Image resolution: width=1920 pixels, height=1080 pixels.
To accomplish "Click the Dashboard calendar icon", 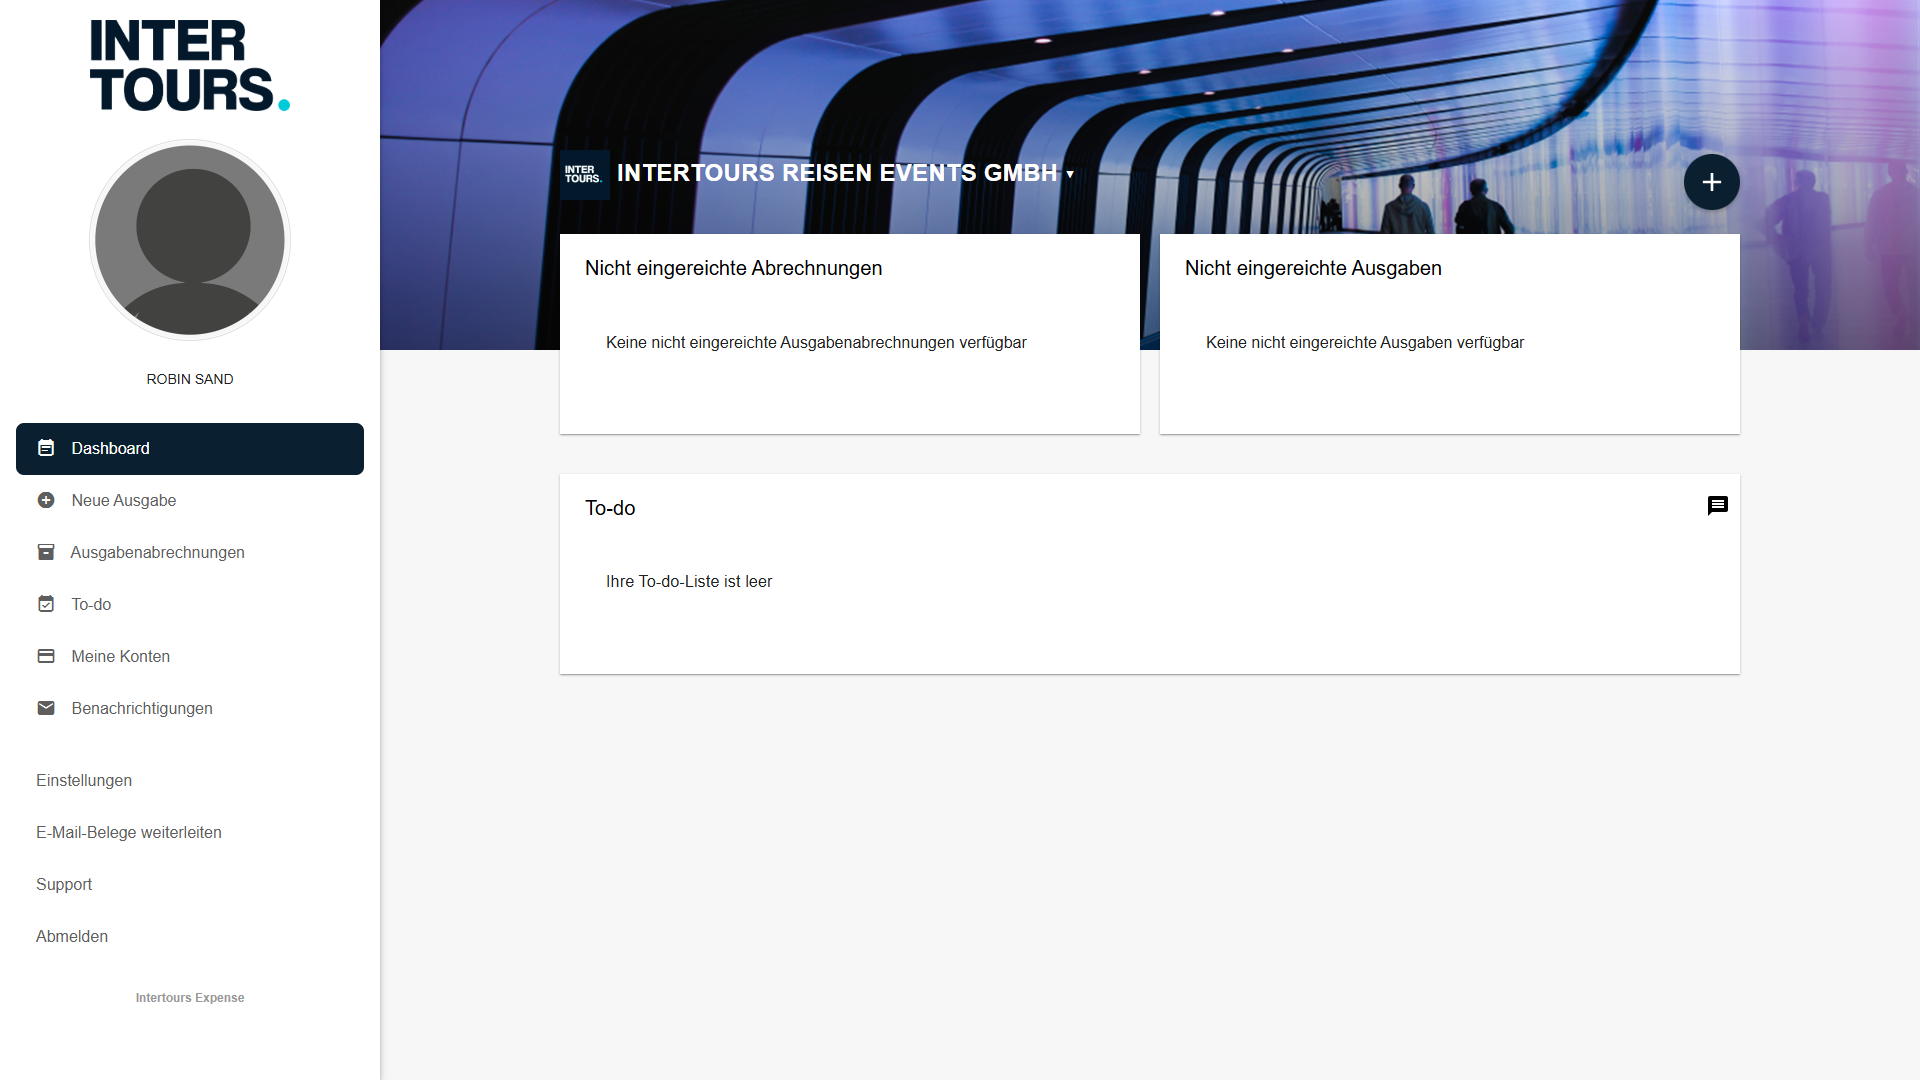I will pyautogui.click(x=46, y=448).
